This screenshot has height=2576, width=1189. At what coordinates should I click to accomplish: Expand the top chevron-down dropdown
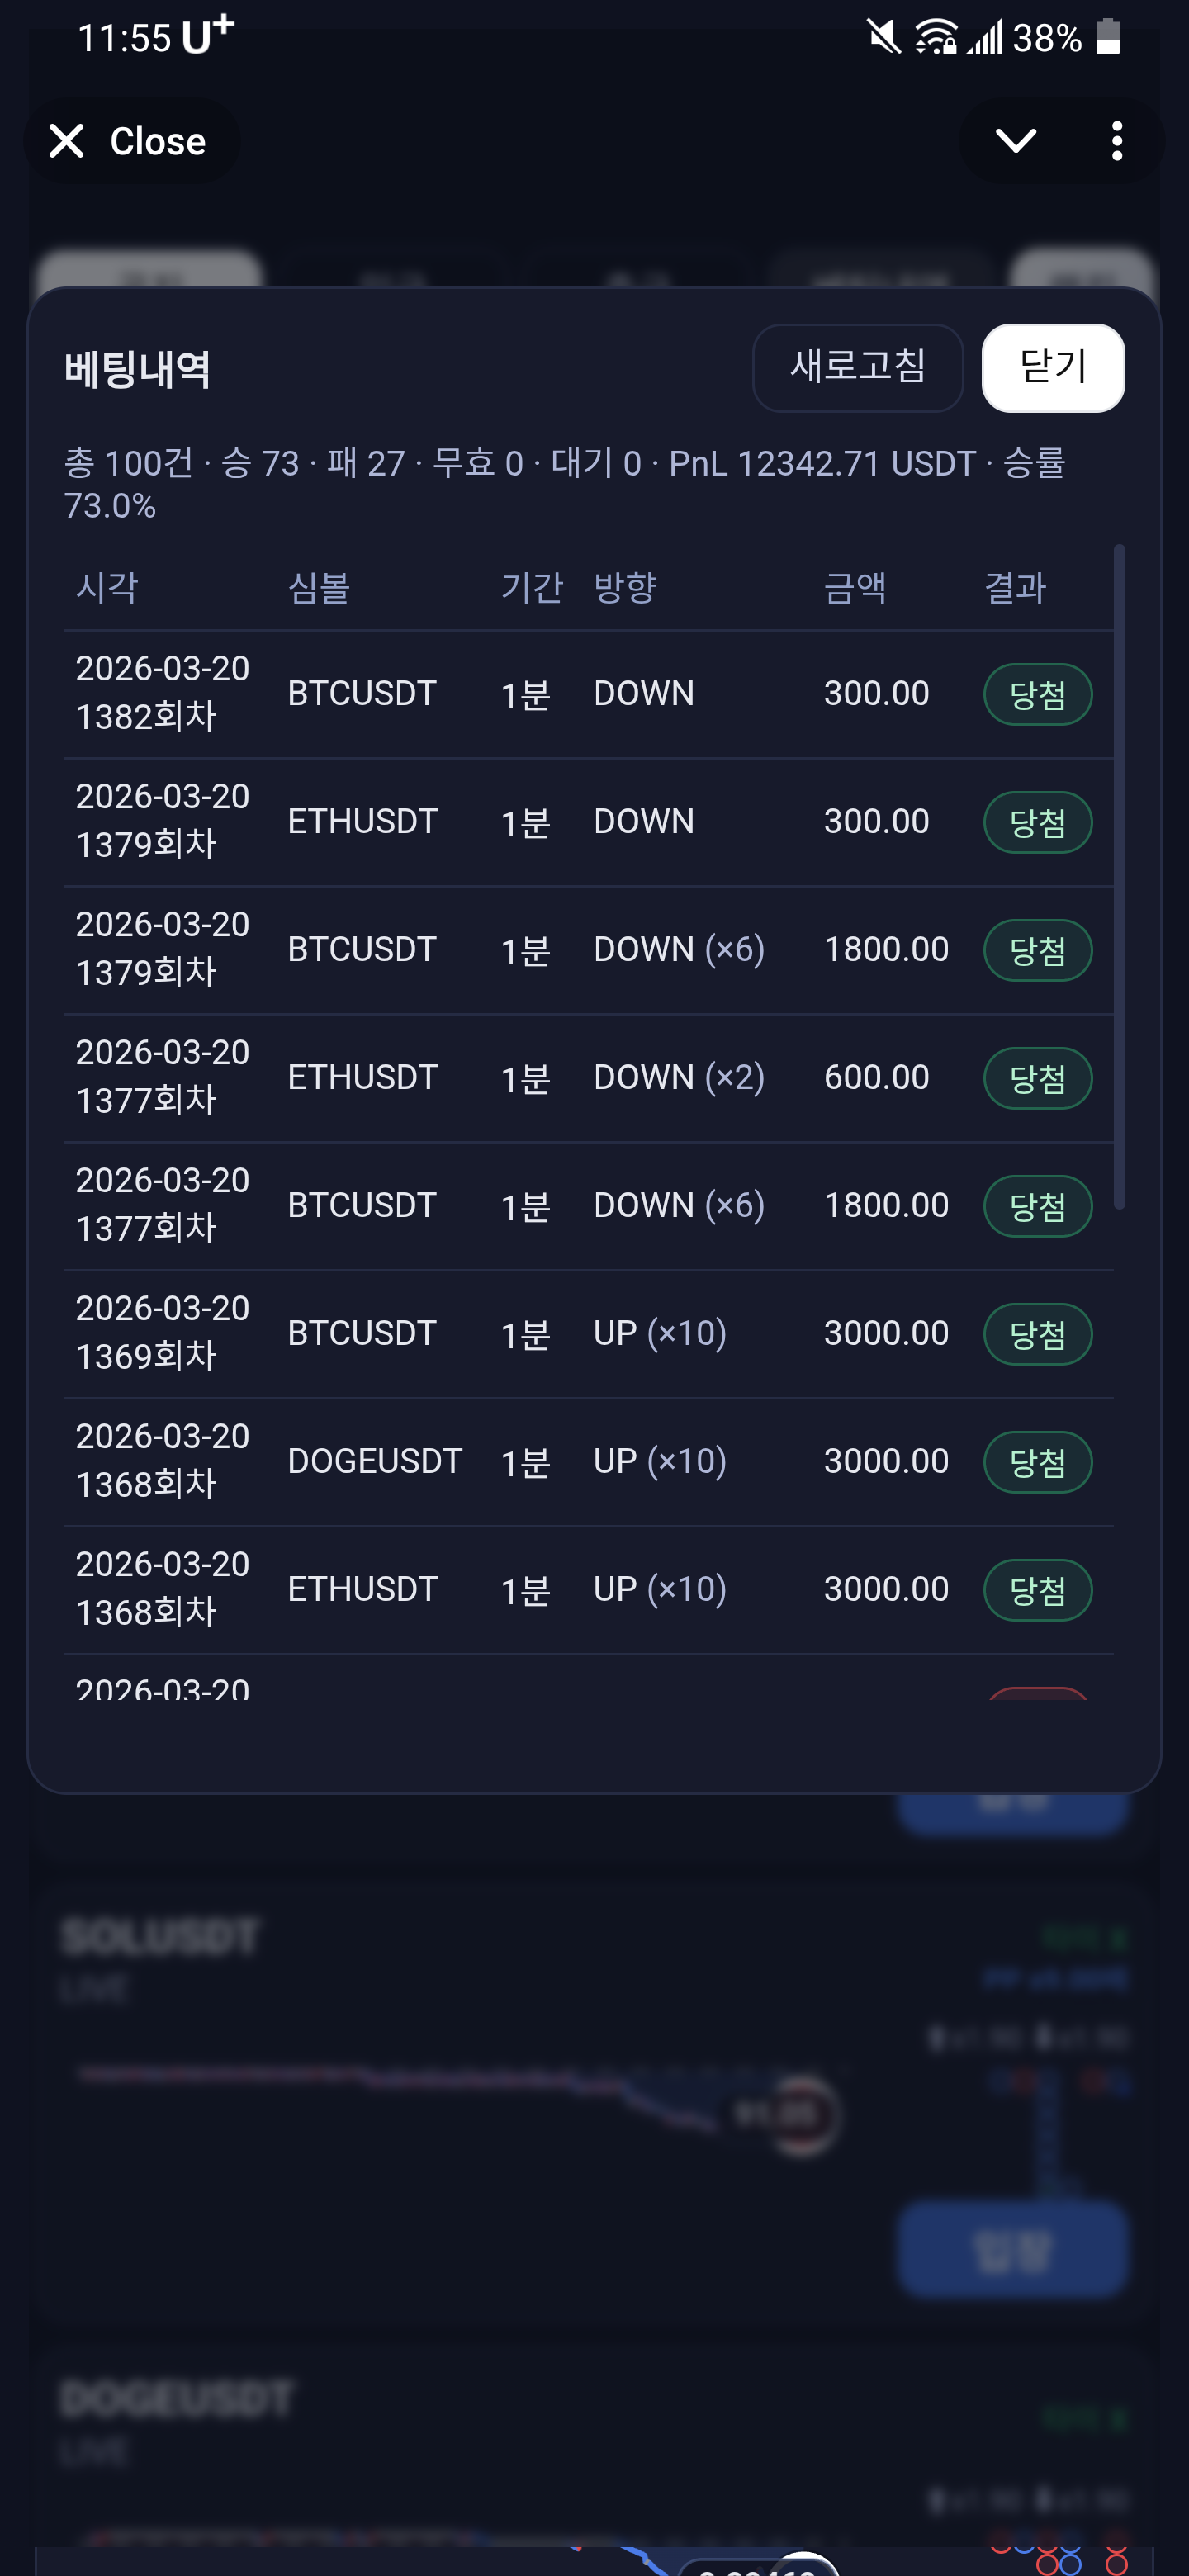point(1015,141)
